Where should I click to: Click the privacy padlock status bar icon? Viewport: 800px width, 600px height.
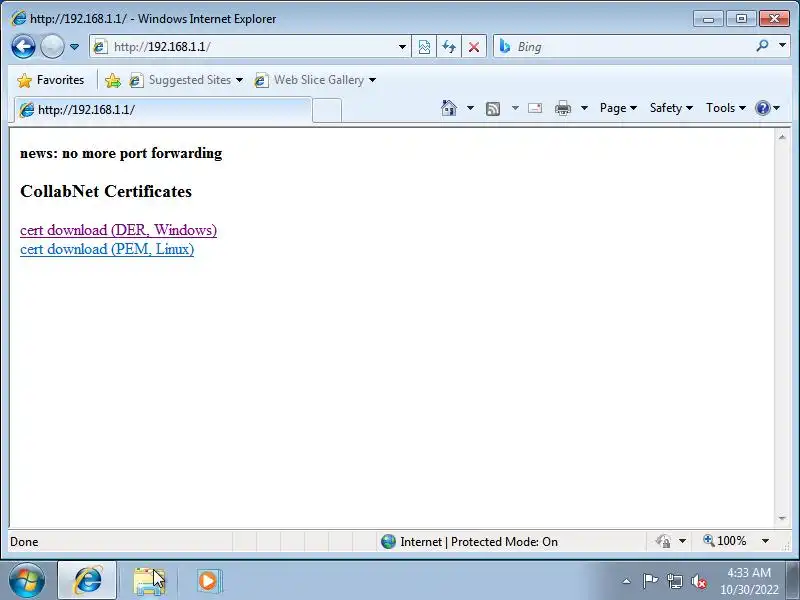[x=663, y=541]
